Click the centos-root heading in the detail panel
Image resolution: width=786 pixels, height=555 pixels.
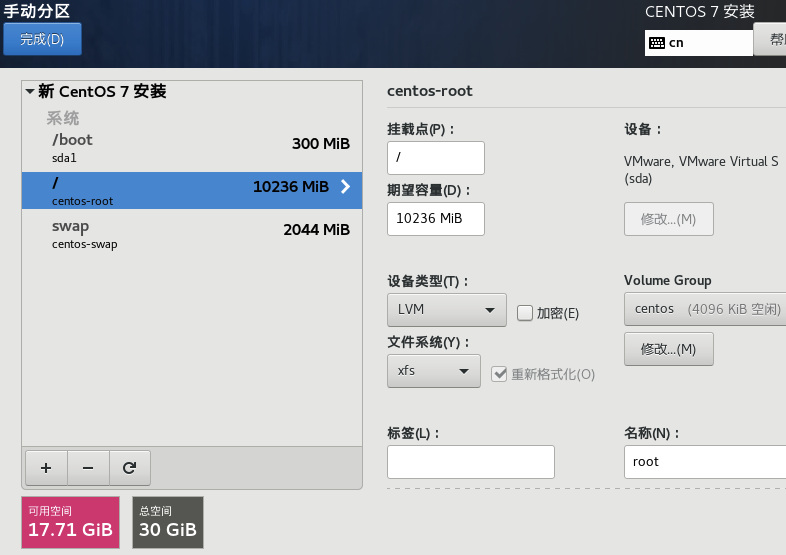click(430, 91)
